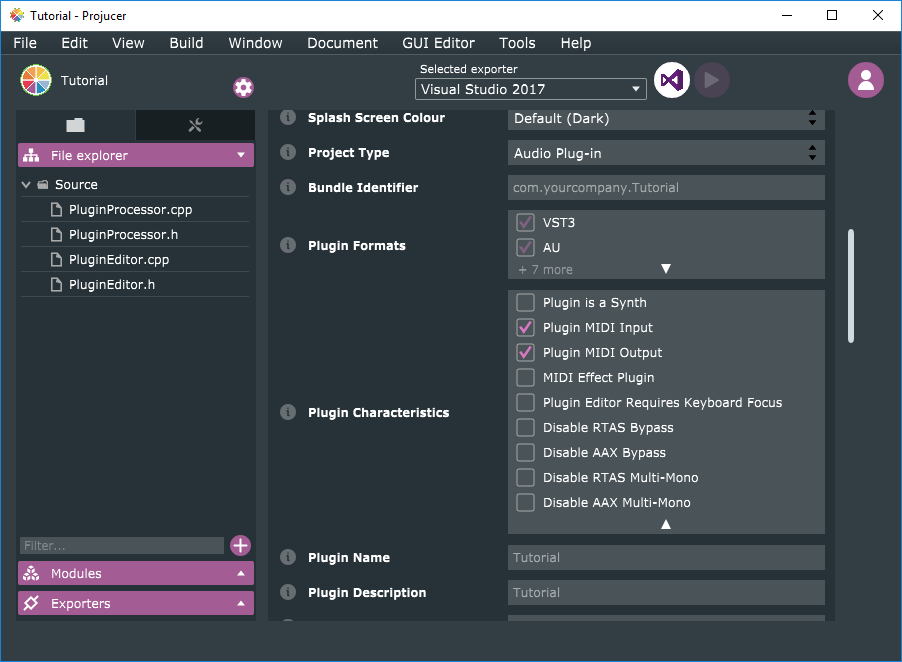
Task: Open the Edit menu
Action: click(x=75, y=43)
